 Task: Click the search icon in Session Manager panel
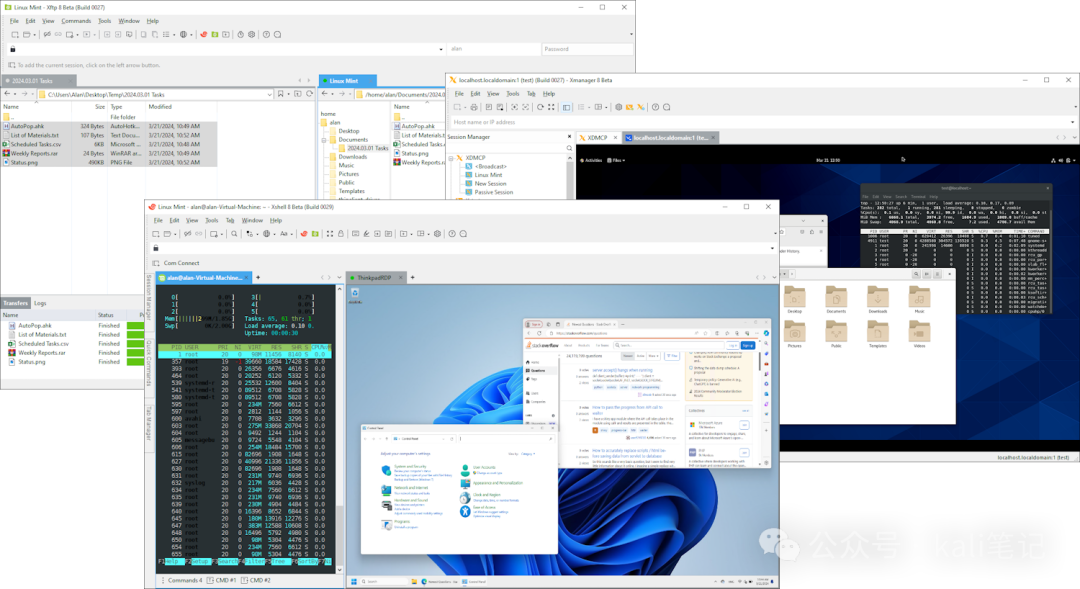(x=569, y=148)
